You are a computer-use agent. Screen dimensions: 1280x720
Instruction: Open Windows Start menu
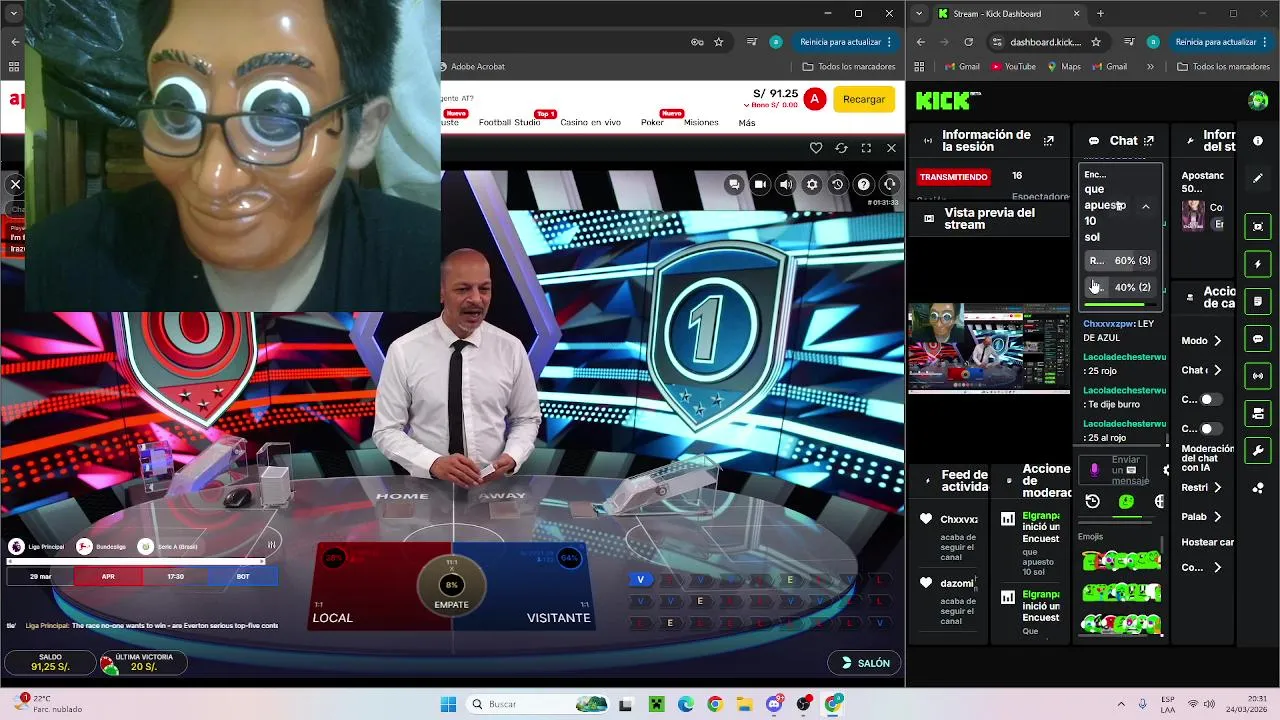point(449,704)
